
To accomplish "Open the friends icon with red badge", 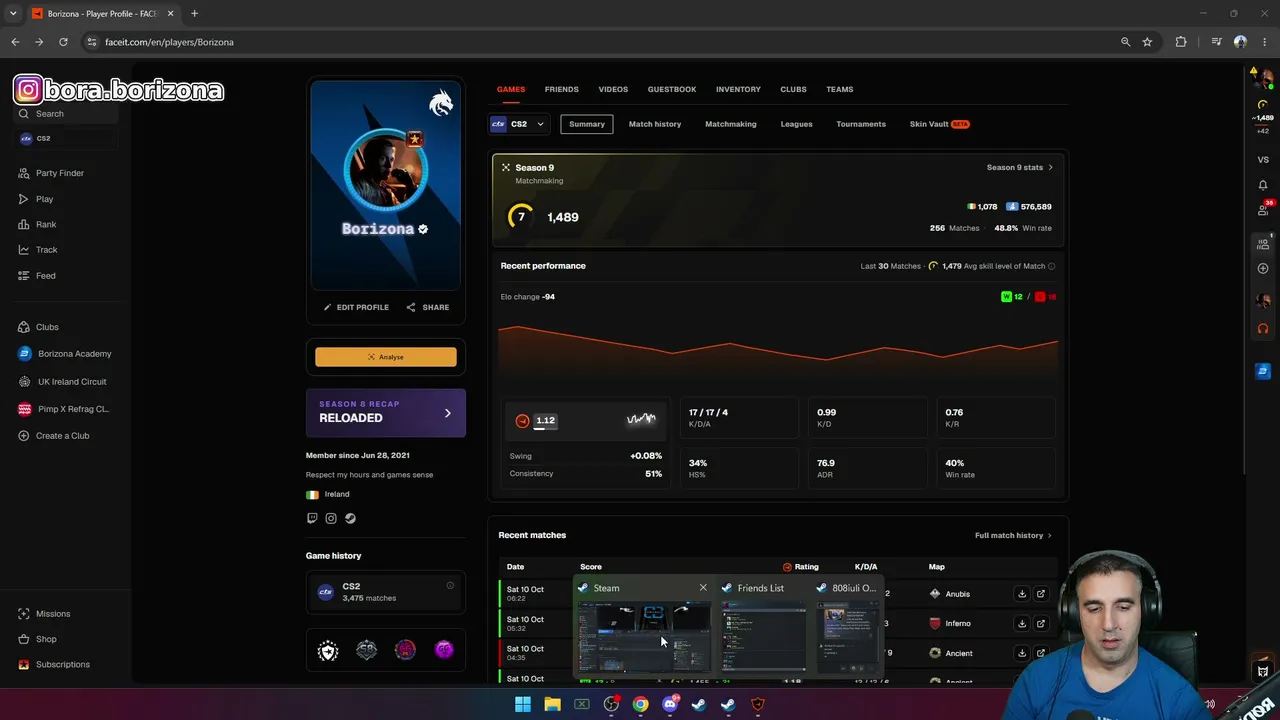I will 1263,210.
